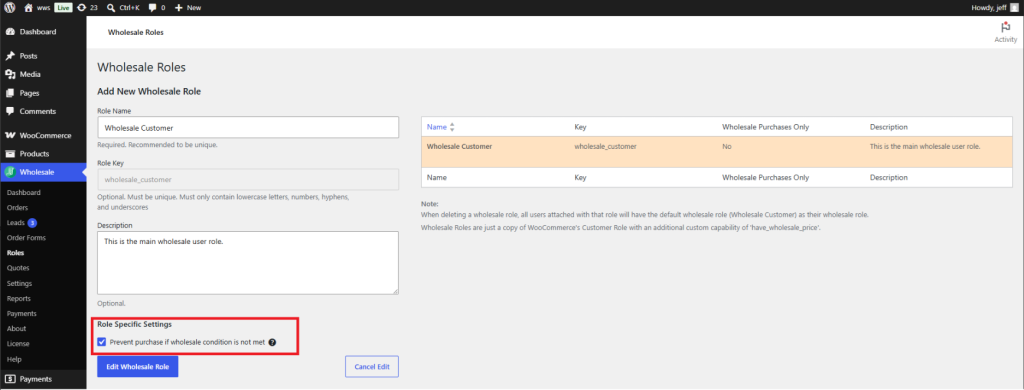Open the Help submenu item
The height and width of the screenshot is (390, 1024).
tap(14, 359)
